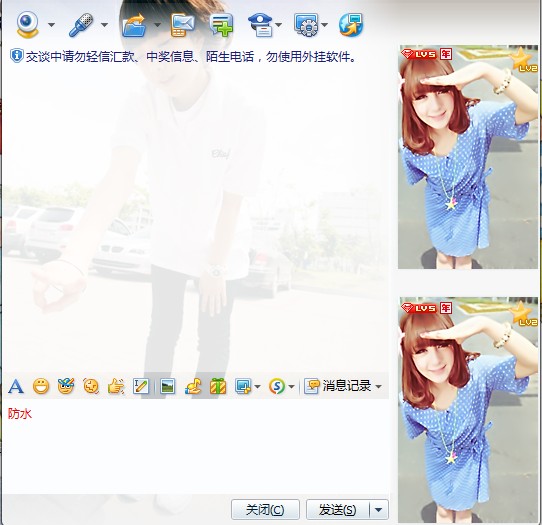The image size is (542, 525).
Task: Click the pointing hand gesture icon
Action: (116, 386)
